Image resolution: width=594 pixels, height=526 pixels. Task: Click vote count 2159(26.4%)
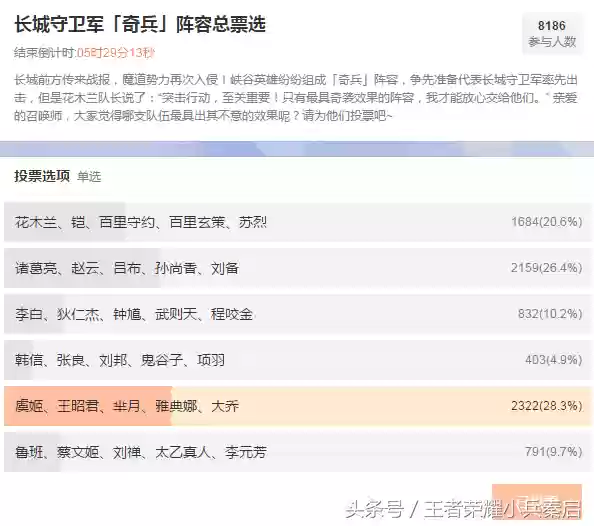547,268
